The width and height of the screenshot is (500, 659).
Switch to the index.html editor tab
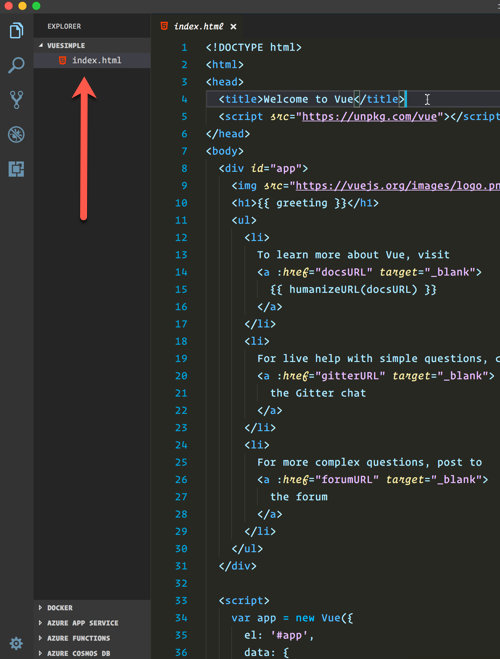pyautogui.click(x=199, y=26)
